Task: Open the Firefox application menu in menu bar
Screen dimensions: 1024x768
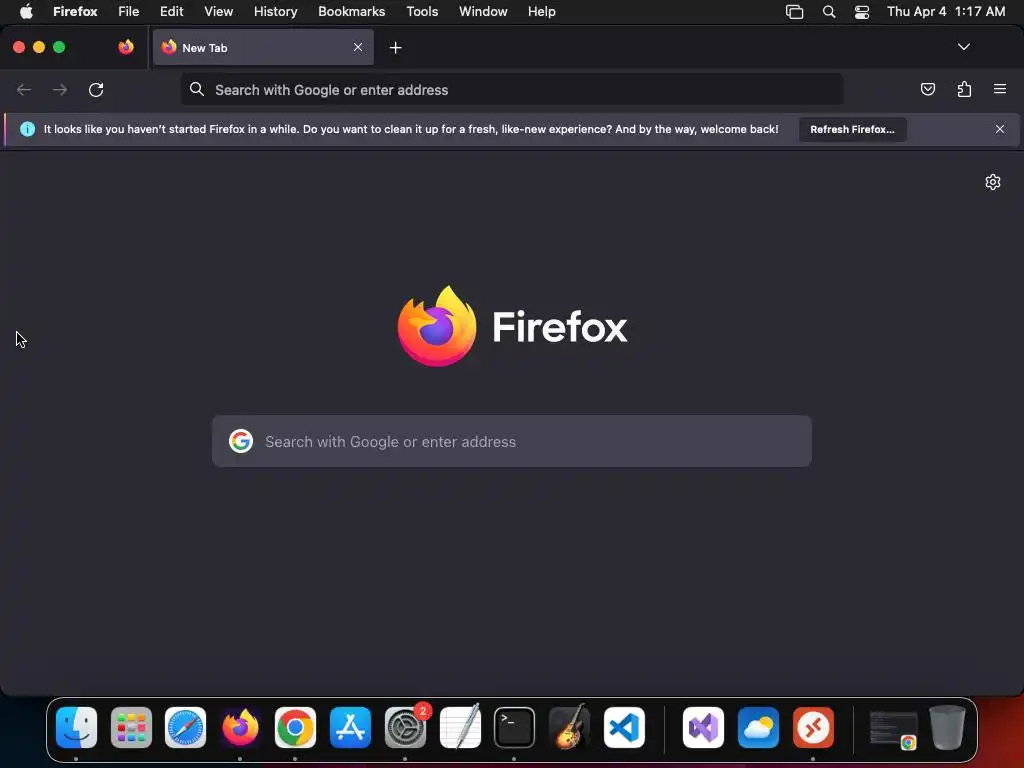Action: (75, 11)
